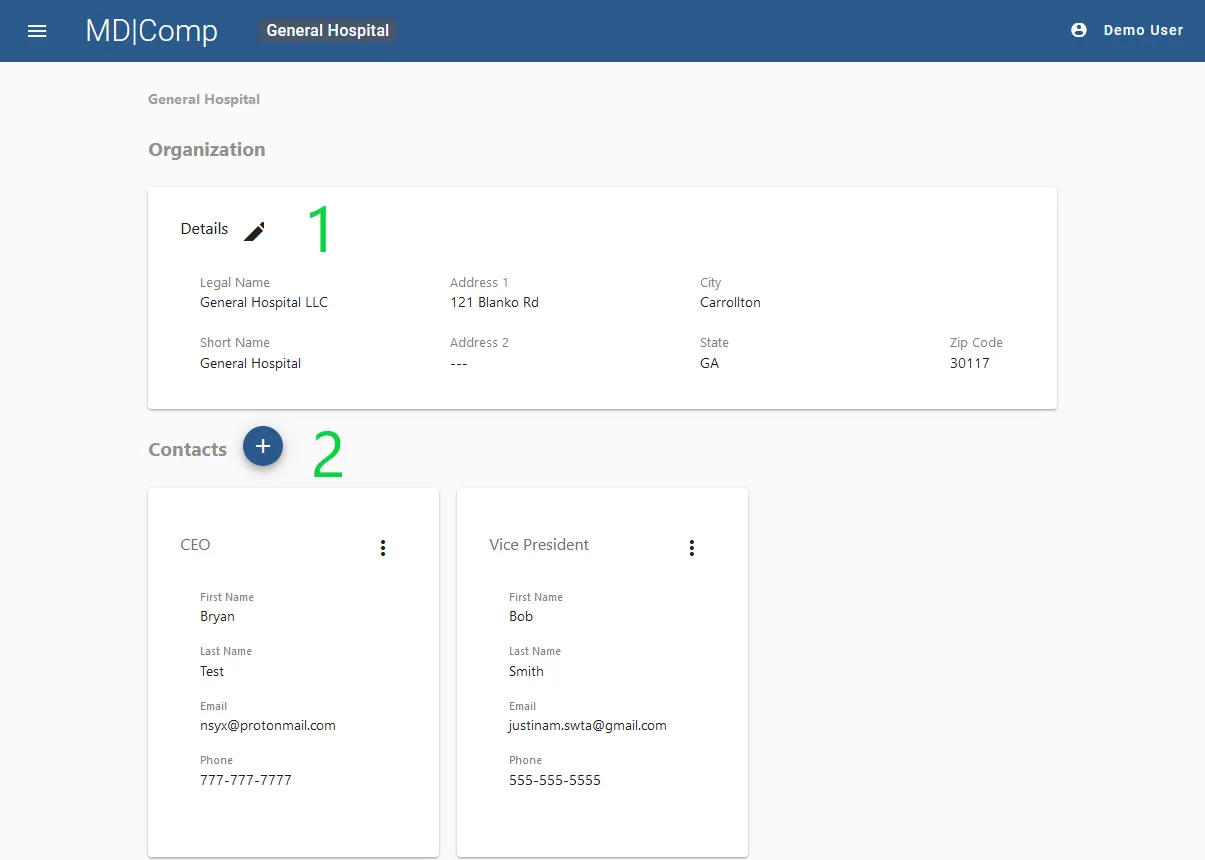The height and width of the screenshot is (860, 1205).
Task: Click phone number 555-555-5555 on Vice President card
Action: pos(555,780)
